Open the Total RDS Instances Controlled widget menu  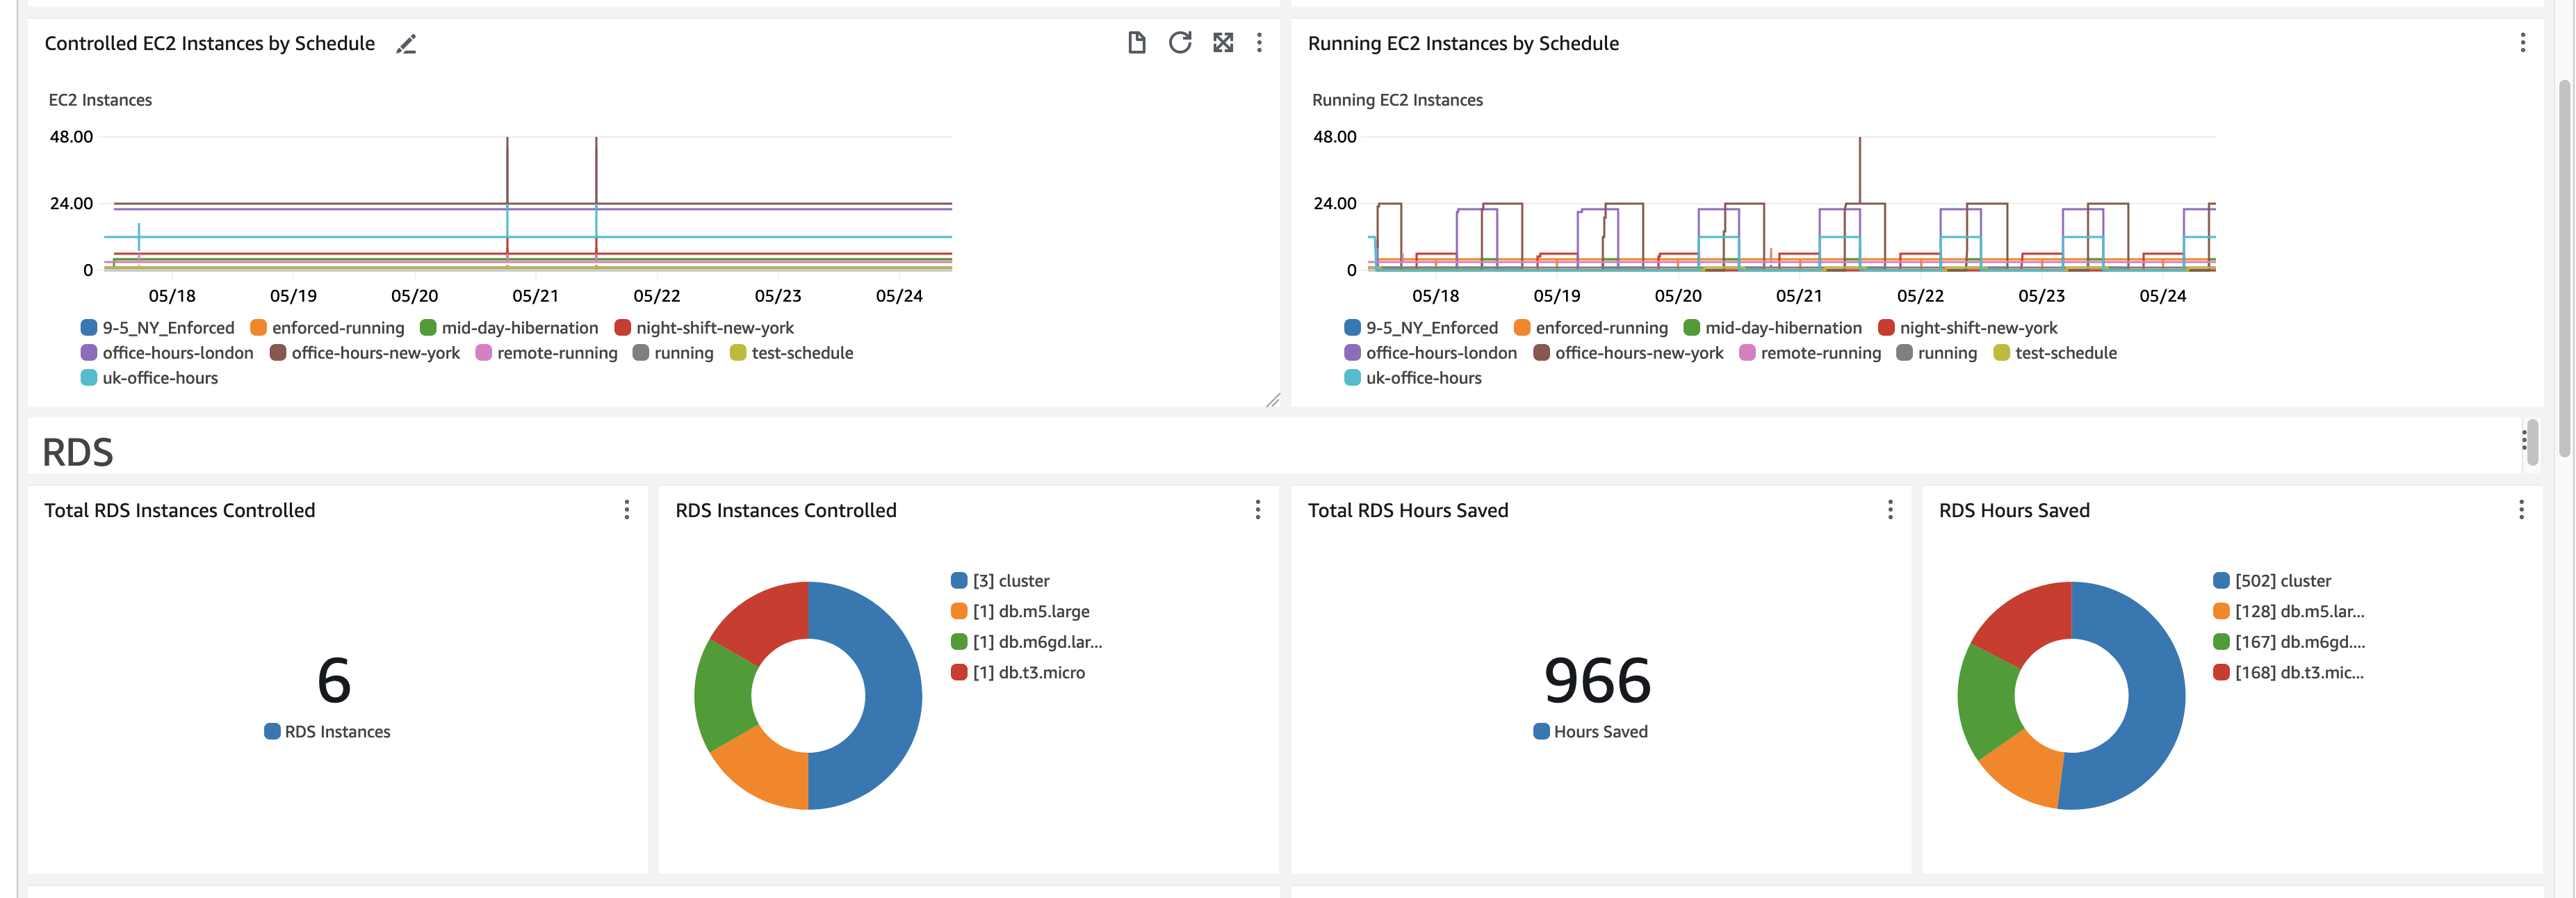tap(627, 510)
